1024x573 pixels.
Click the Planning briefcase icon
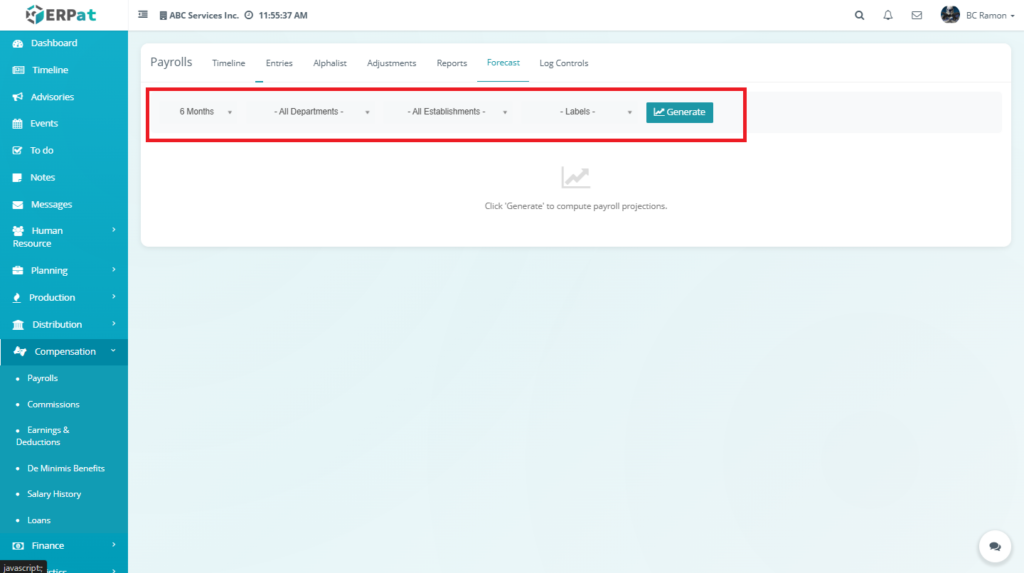pos(18,270)
